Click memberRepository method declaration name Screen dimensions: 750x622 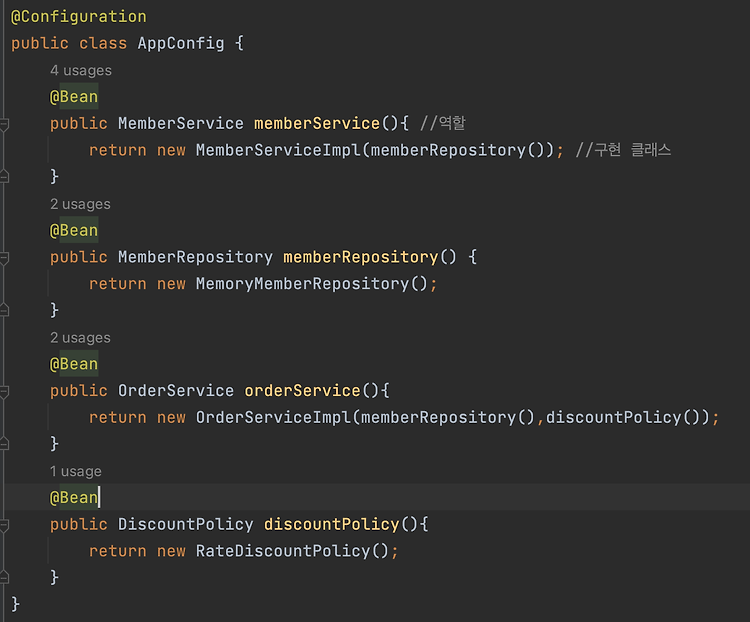[x=361, y=257]
